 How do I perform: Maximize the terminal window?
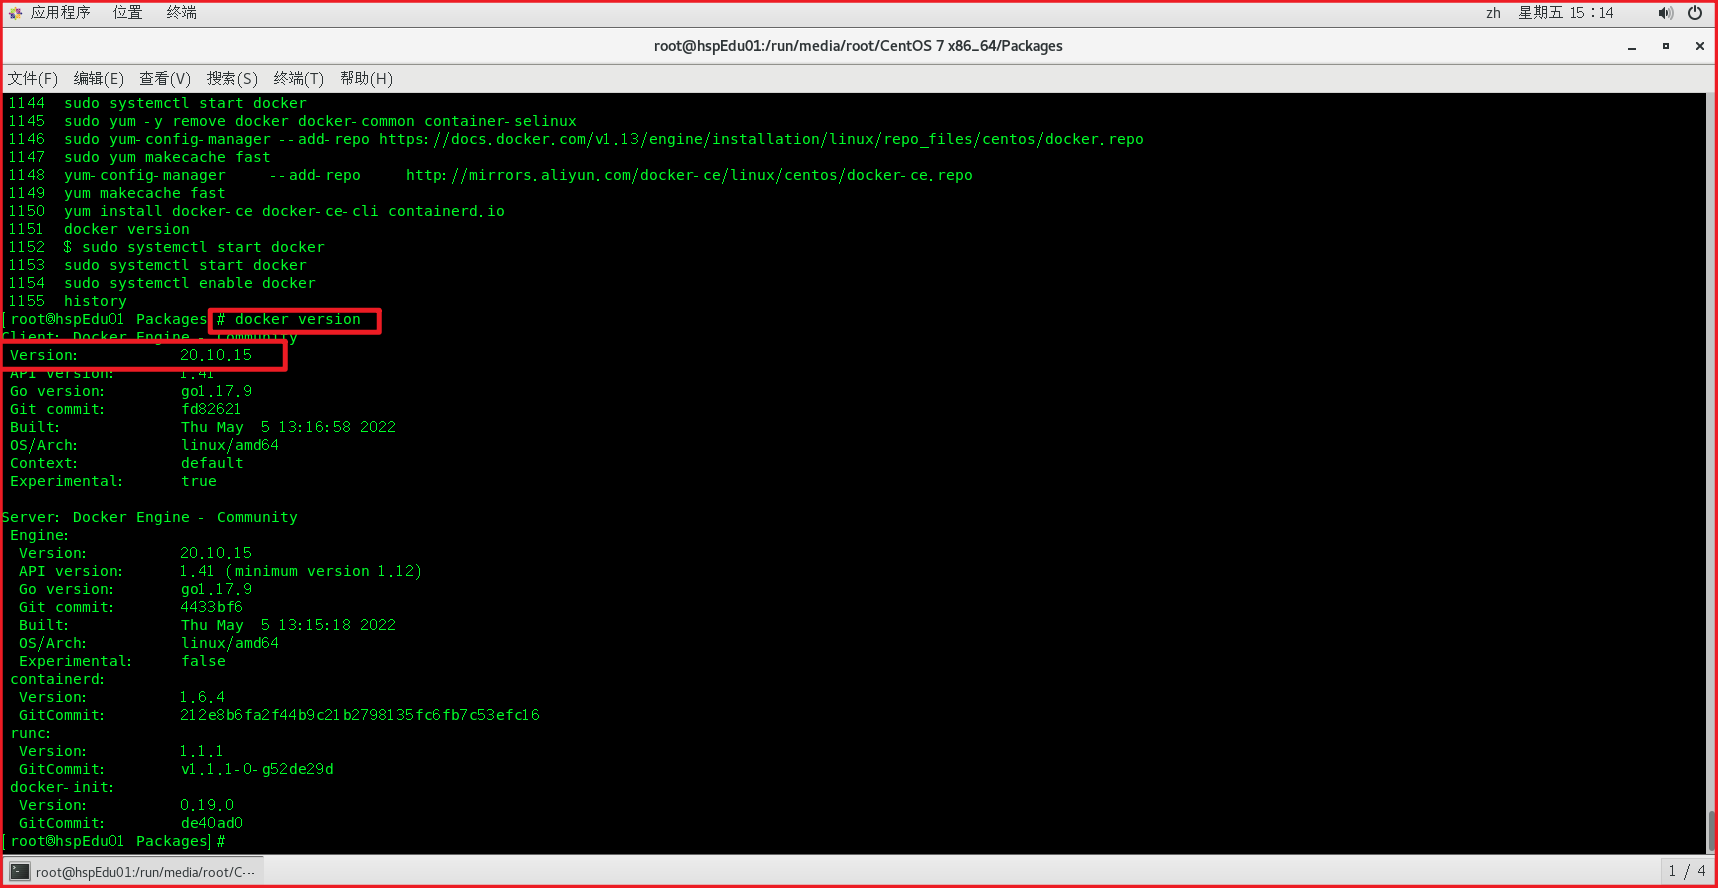click(x=1666, y=46)
